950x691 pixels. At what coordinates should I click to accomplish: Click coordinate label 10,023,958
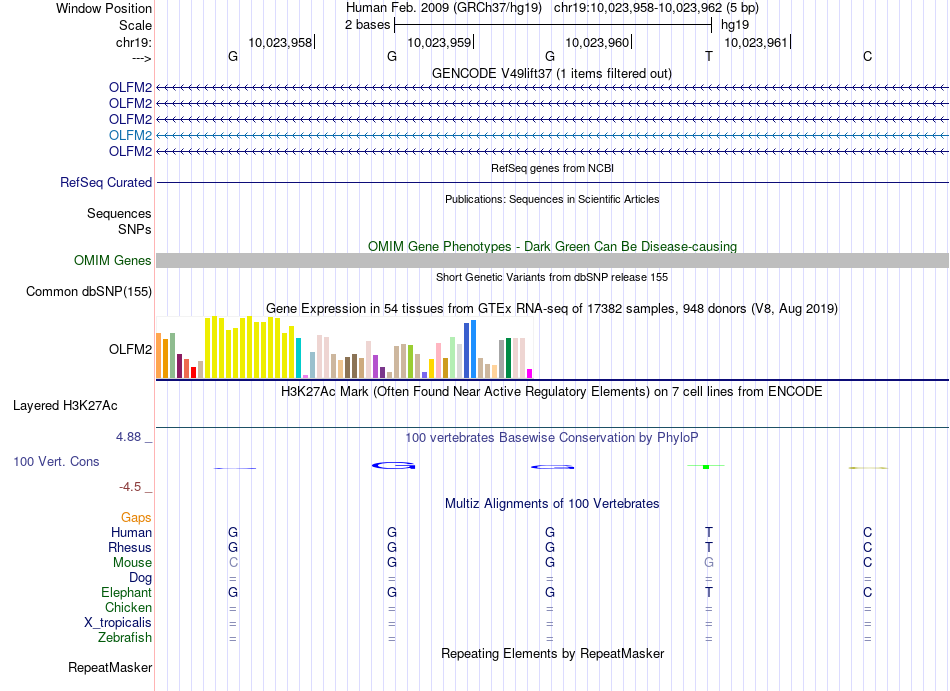tap(280, 42)
